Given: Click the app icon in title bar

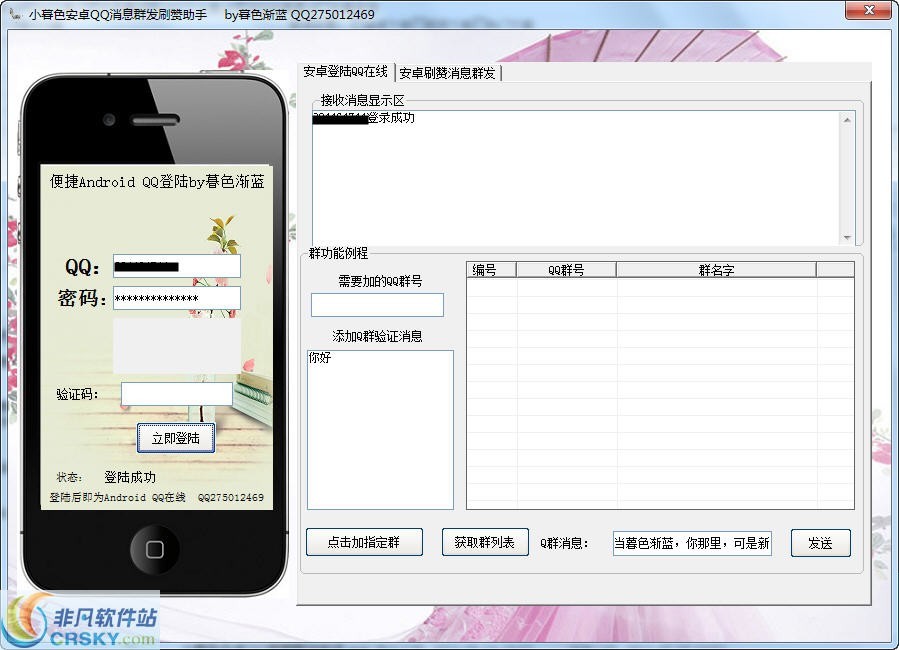Looking at the screenshot, I should (15, 14).
